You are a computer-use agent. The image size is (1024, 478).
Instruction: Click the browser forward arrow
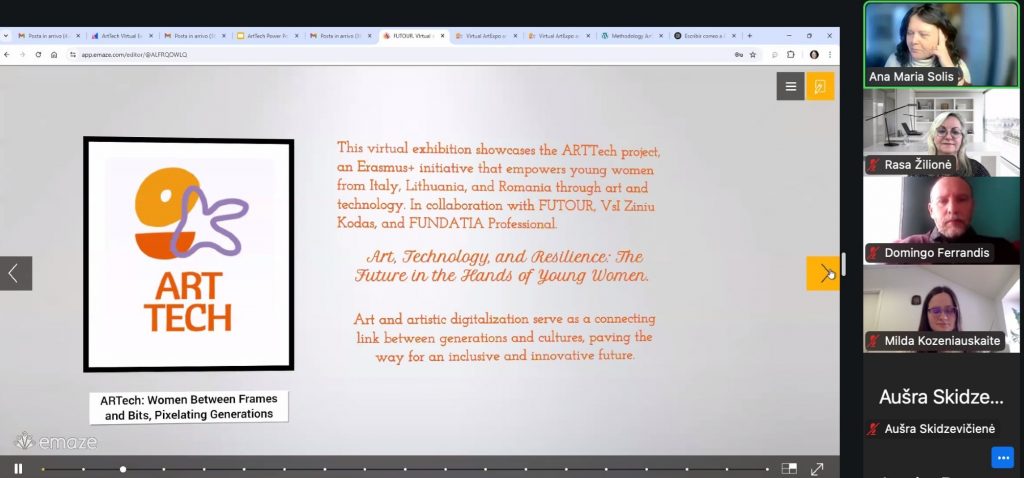[x=23, y=55]
